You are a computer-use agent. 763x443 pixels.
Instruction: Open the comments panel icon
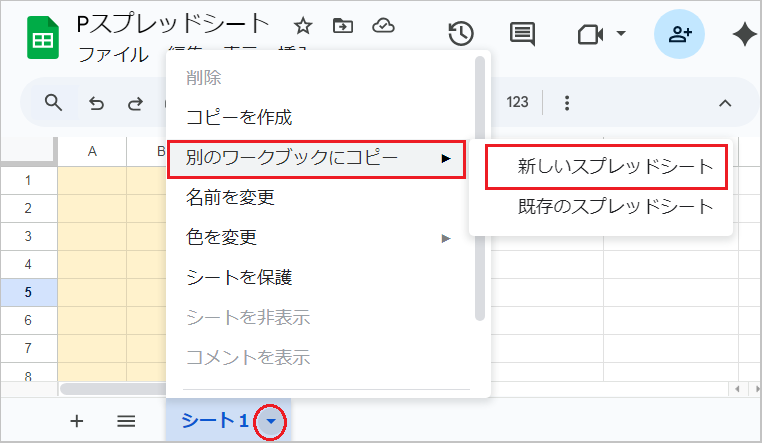522,34
